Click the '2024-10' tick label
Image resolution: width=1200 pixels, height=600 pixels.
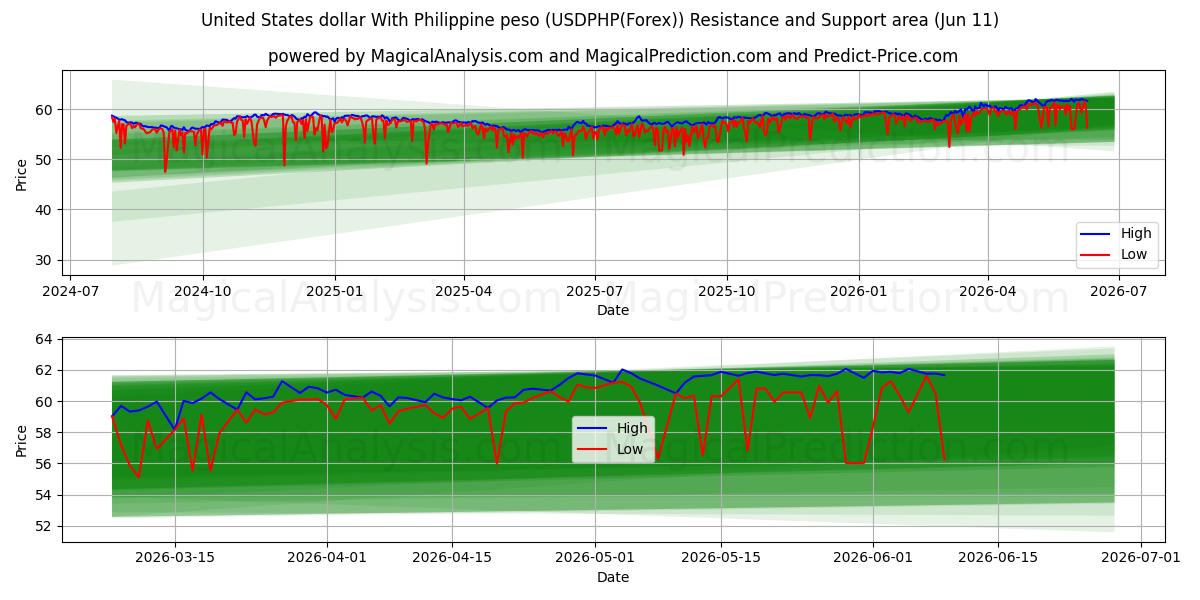203,291
